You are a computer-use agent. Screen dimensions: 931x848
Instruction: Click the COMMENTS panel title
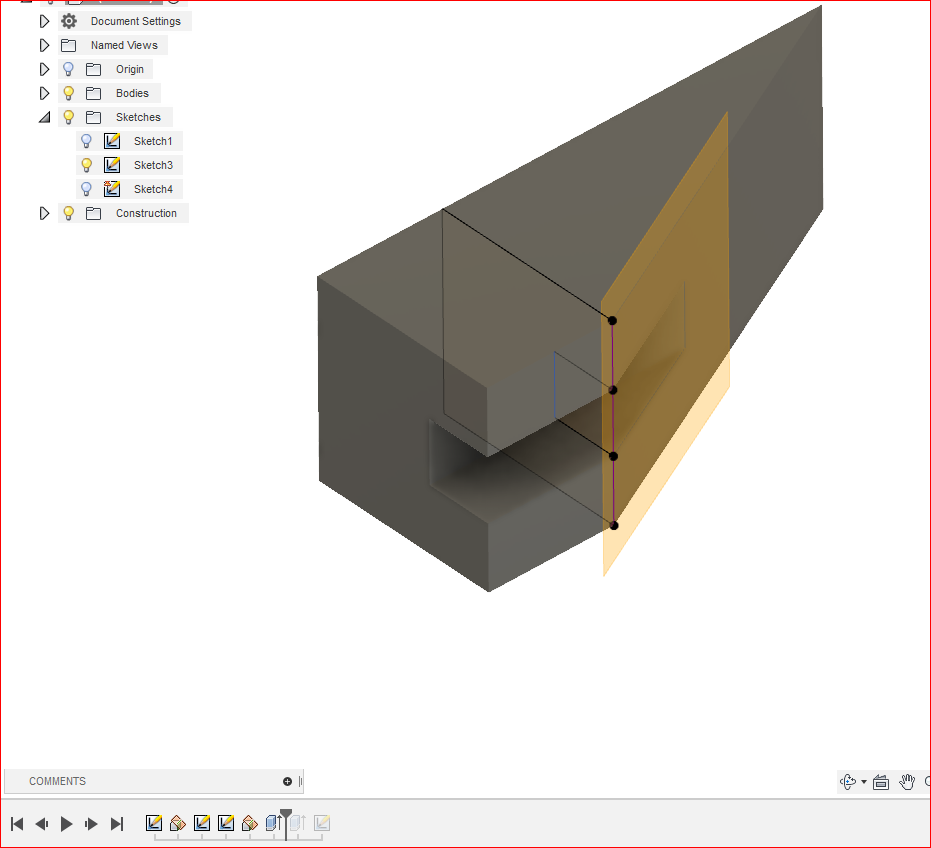pos(58,781)
